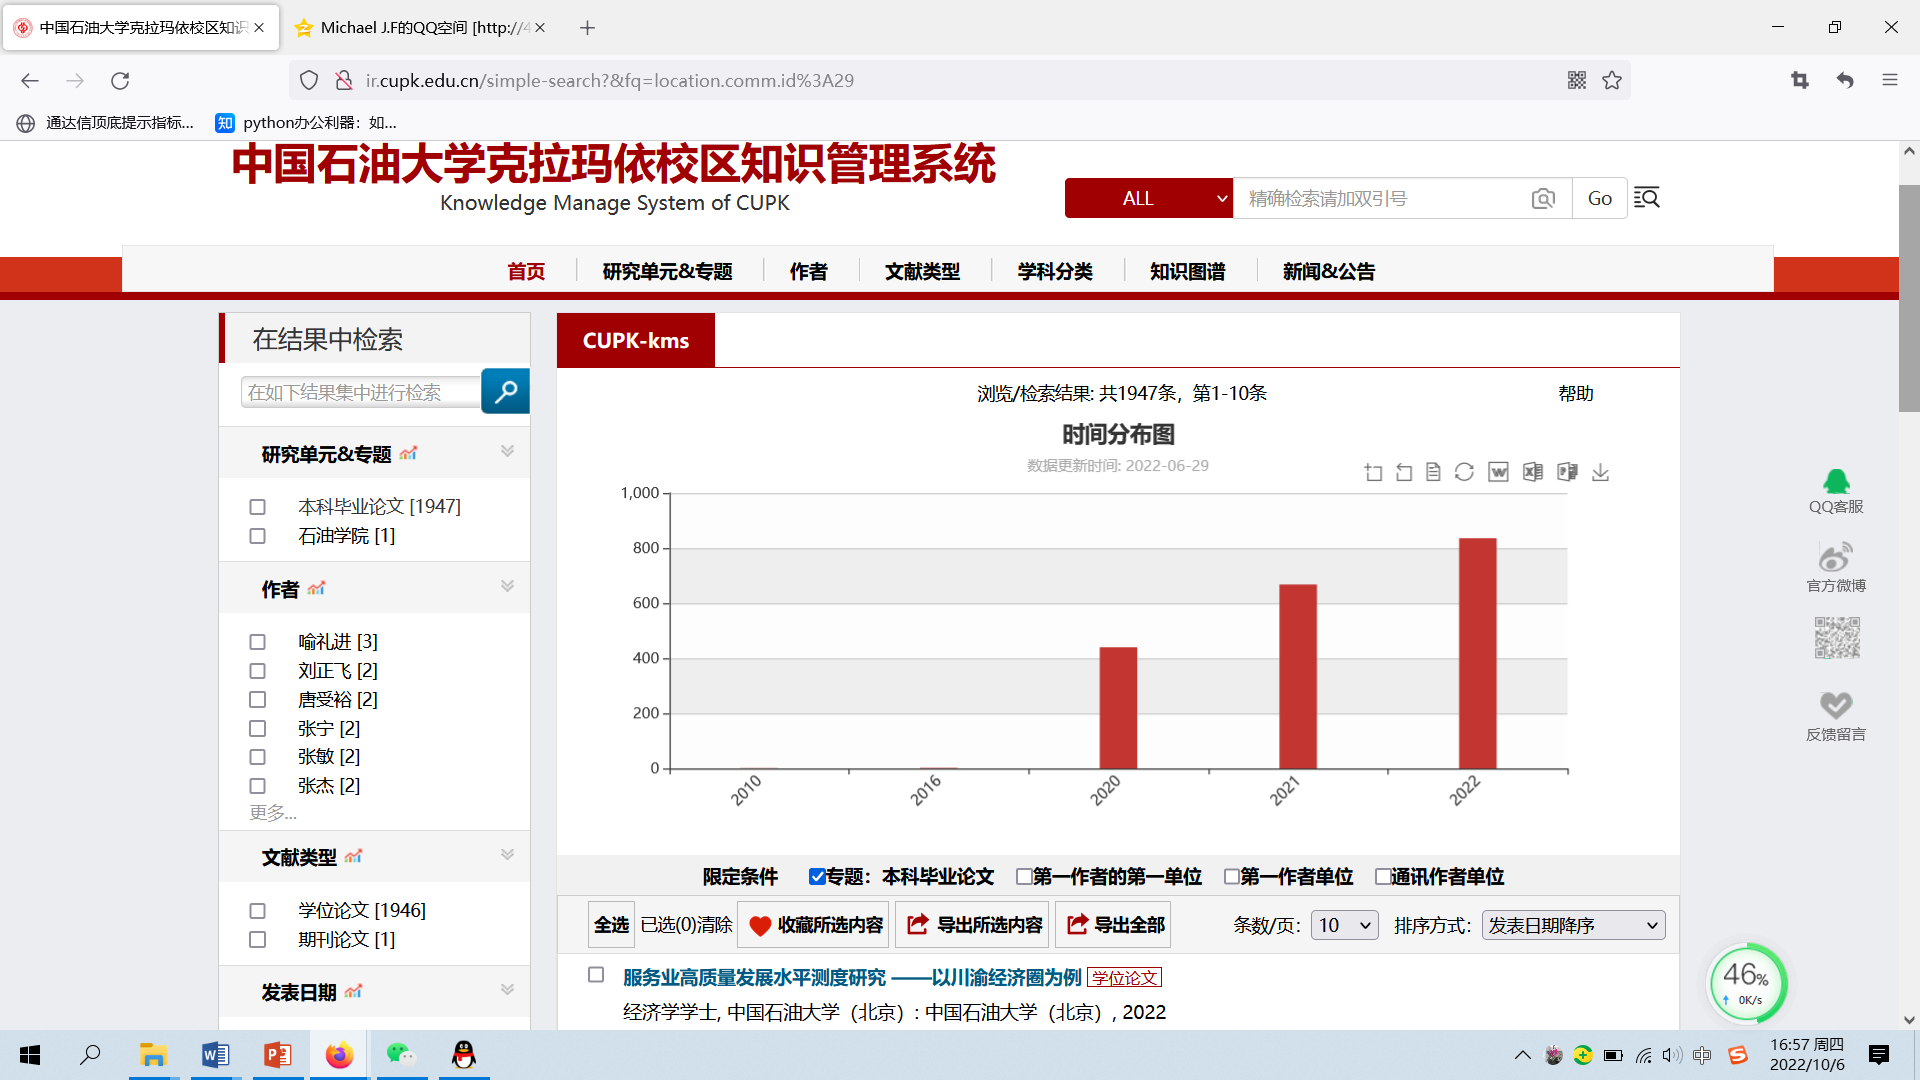Open the 学科分类 navigation menu item
This screenshot has height=1080, width=1920.
tap(1054, 271)
